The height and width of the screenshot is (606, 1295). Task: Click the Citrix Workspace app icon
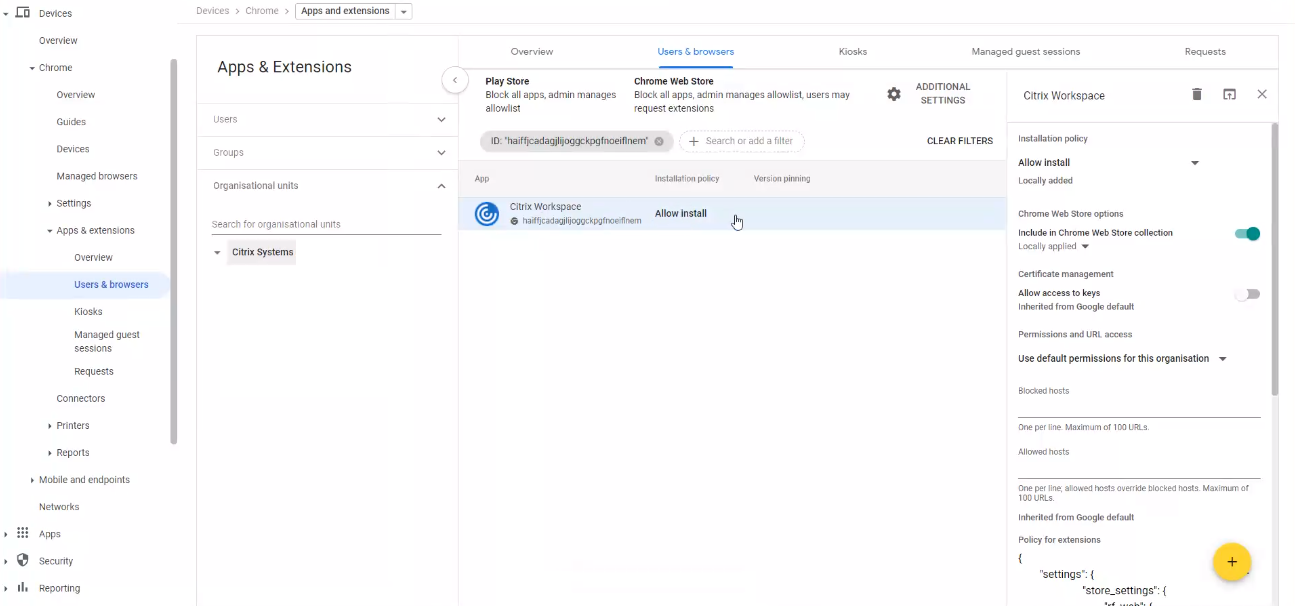(x=487, y=214)
